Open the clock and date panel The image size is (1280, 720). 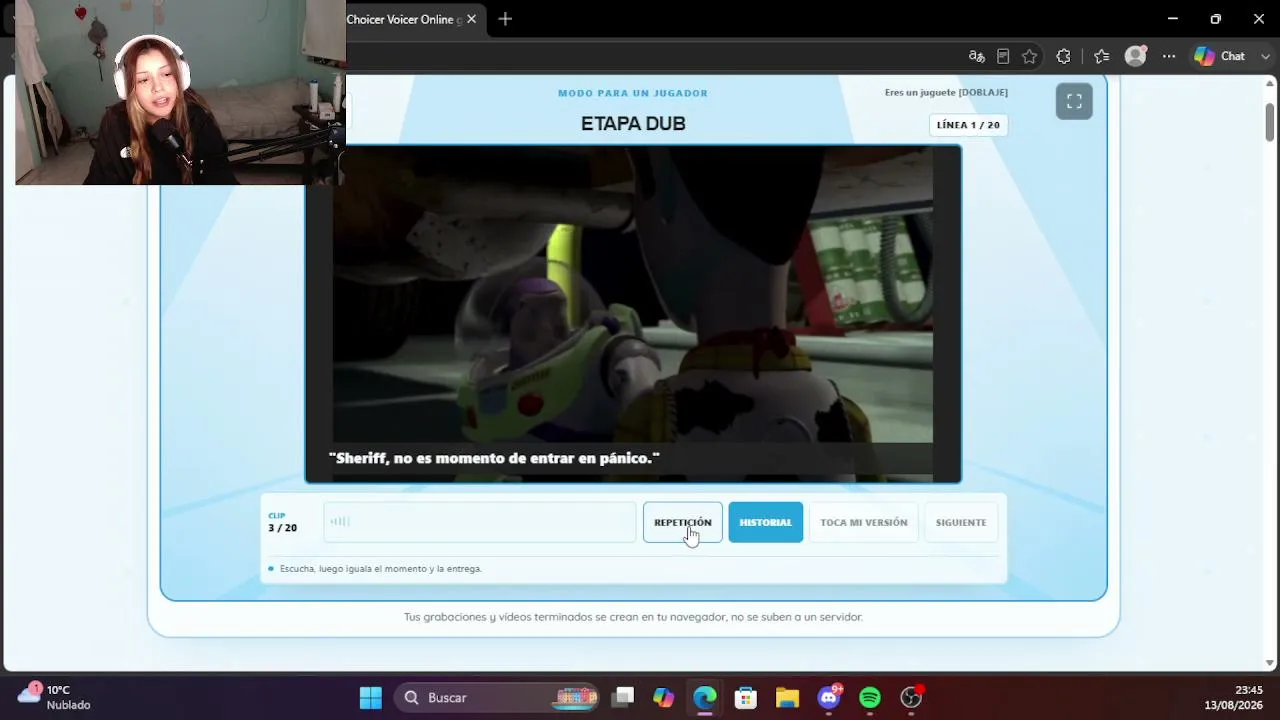click(1235, 697)
